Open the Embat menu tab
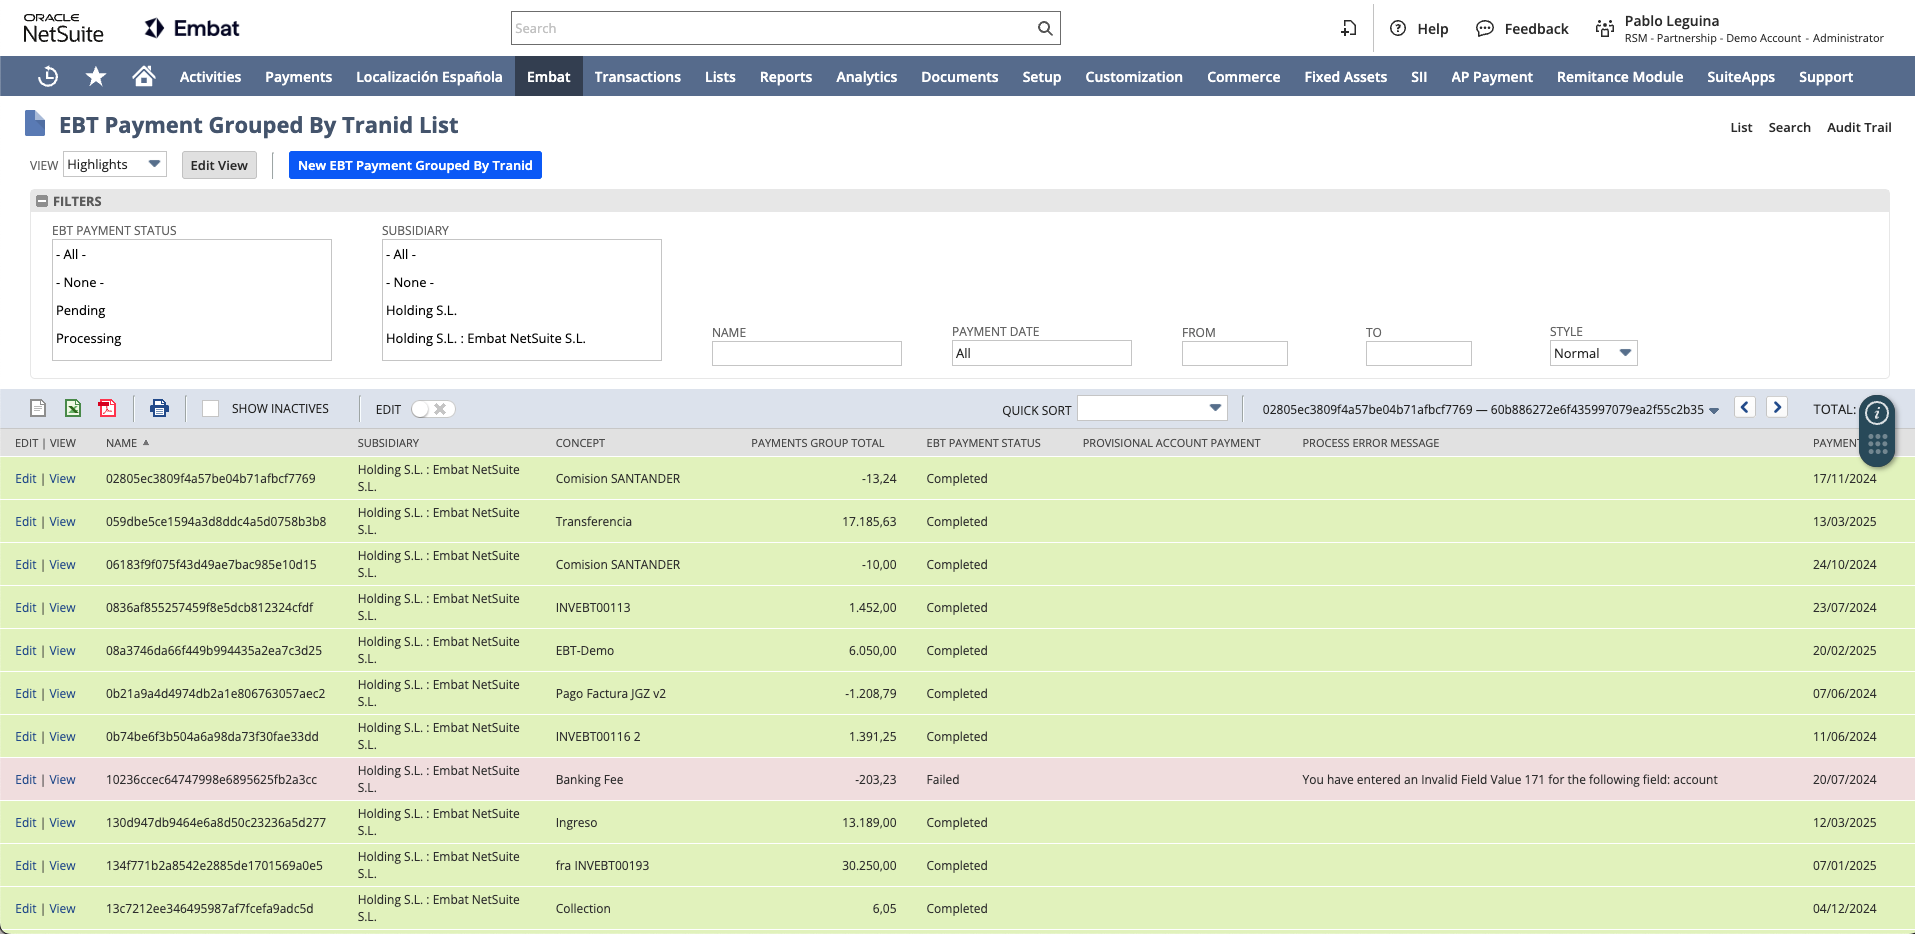Screen dimensions: 1915x934 coord(548,77)
